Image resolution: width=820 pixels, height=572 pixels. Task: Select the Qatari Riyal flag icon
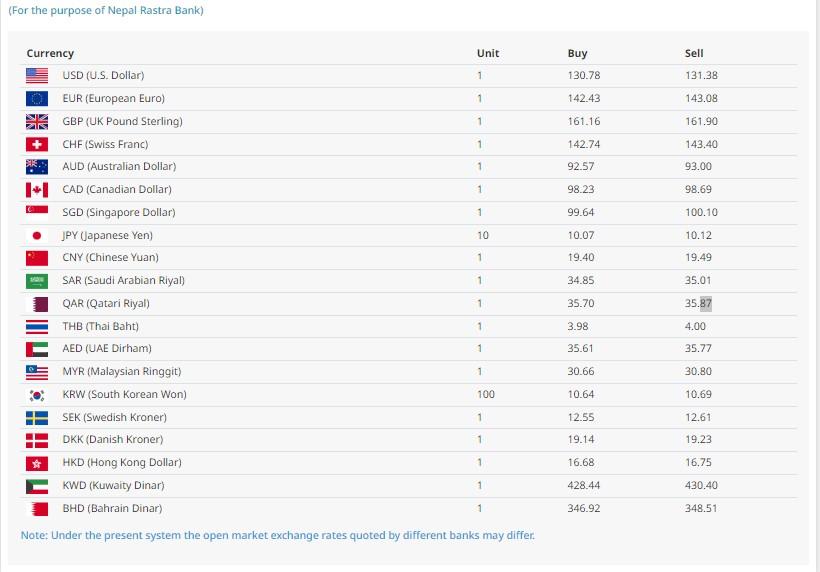(37, 303)
